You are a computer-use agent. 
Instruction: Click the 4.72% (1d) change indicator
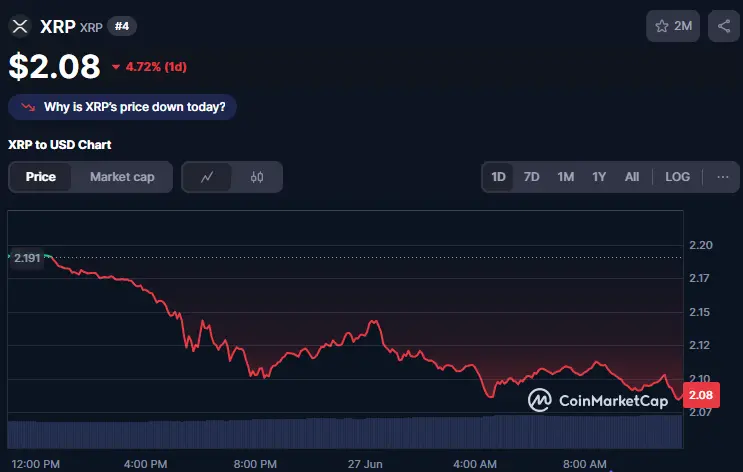150,67
